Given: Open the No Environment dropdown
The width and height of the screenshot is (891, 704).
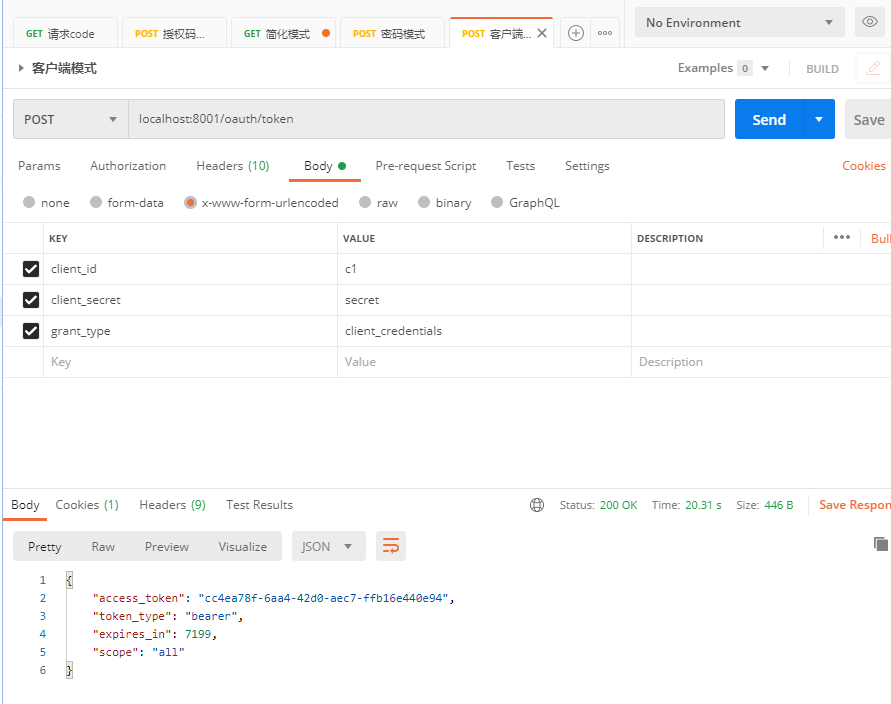Looking at the screenshot, I should coord(738,21).
